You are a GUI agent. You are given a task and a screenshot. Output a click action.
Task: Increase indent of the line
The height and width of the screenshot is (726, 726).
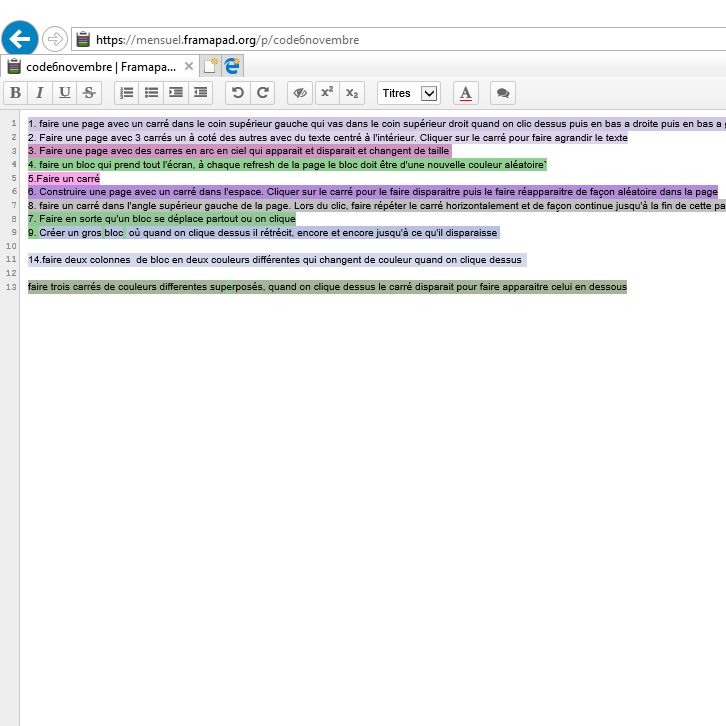175,93
